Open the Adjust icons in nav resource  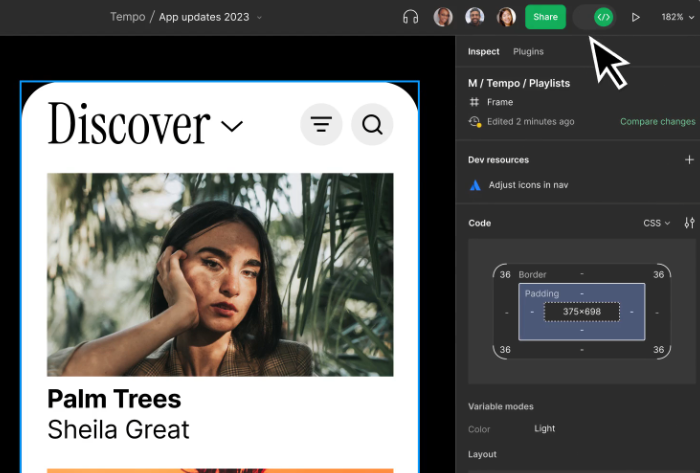coord(528,185)
